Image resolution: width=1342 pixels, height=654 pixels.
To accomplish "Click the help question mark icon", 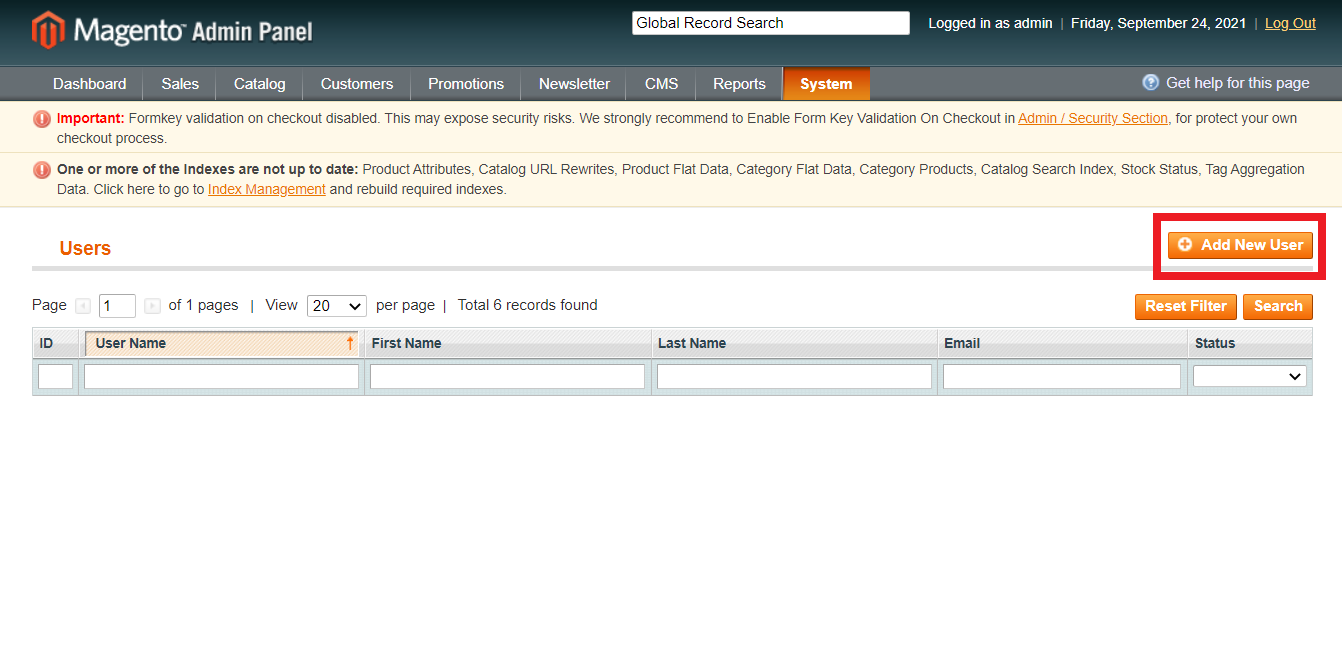I will pyautogui.click(x=1151, y=83).
